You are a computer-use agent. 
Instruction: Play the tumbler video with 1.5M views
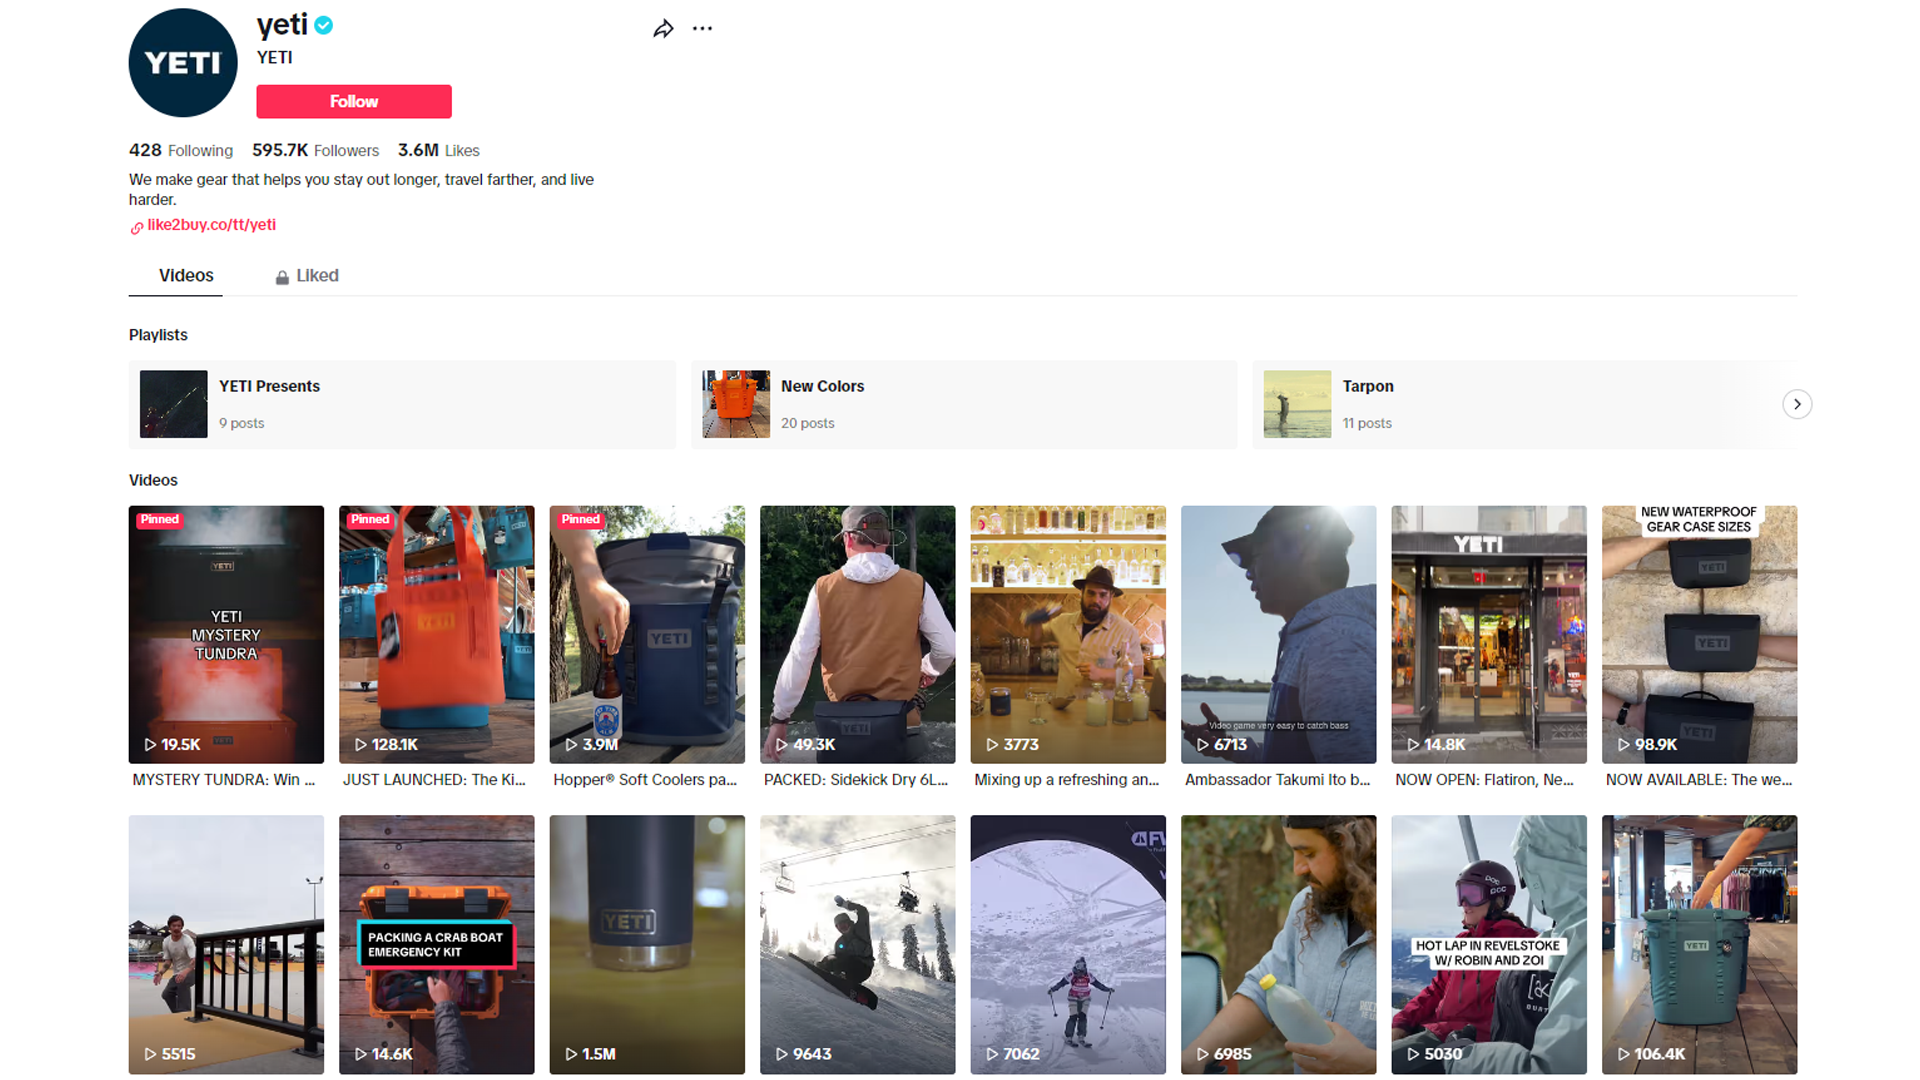pyautogui.click(x=647, y=945)
